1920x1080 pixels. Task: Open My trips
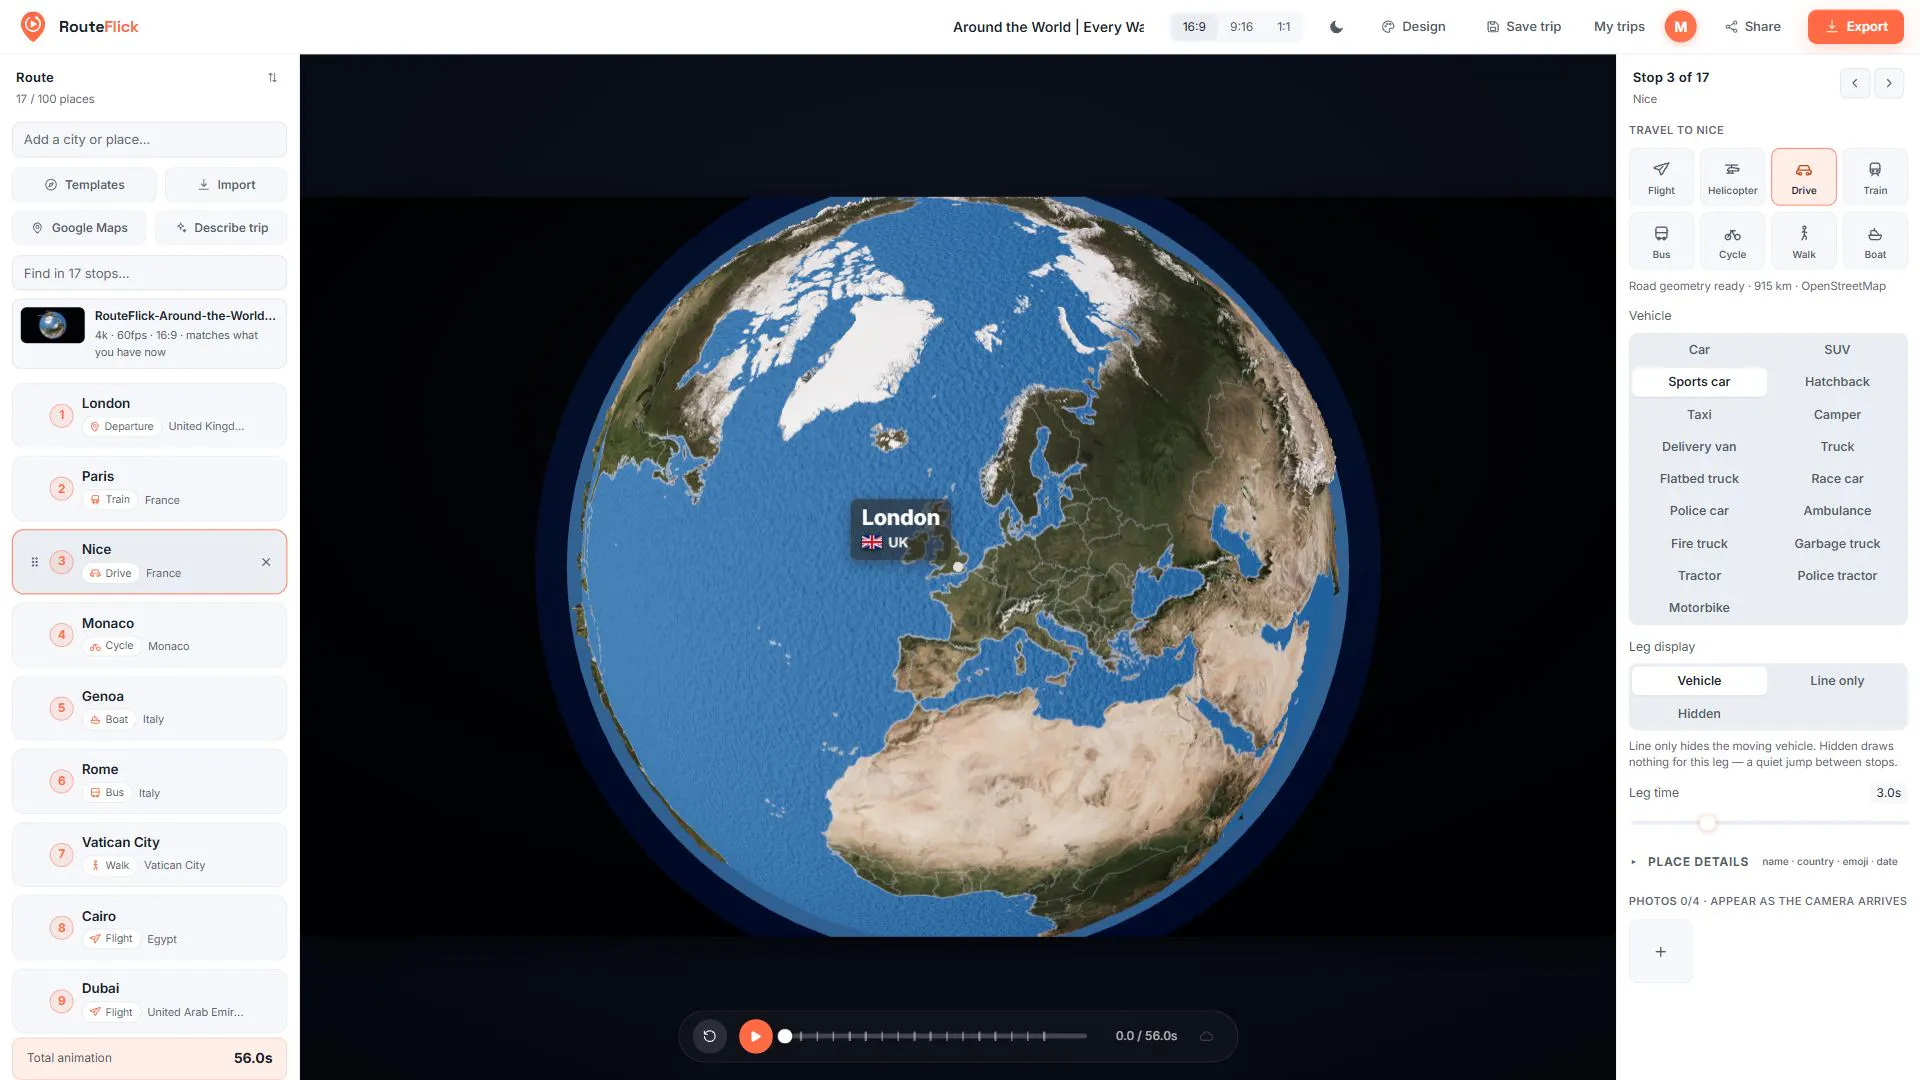[1619, 27]
